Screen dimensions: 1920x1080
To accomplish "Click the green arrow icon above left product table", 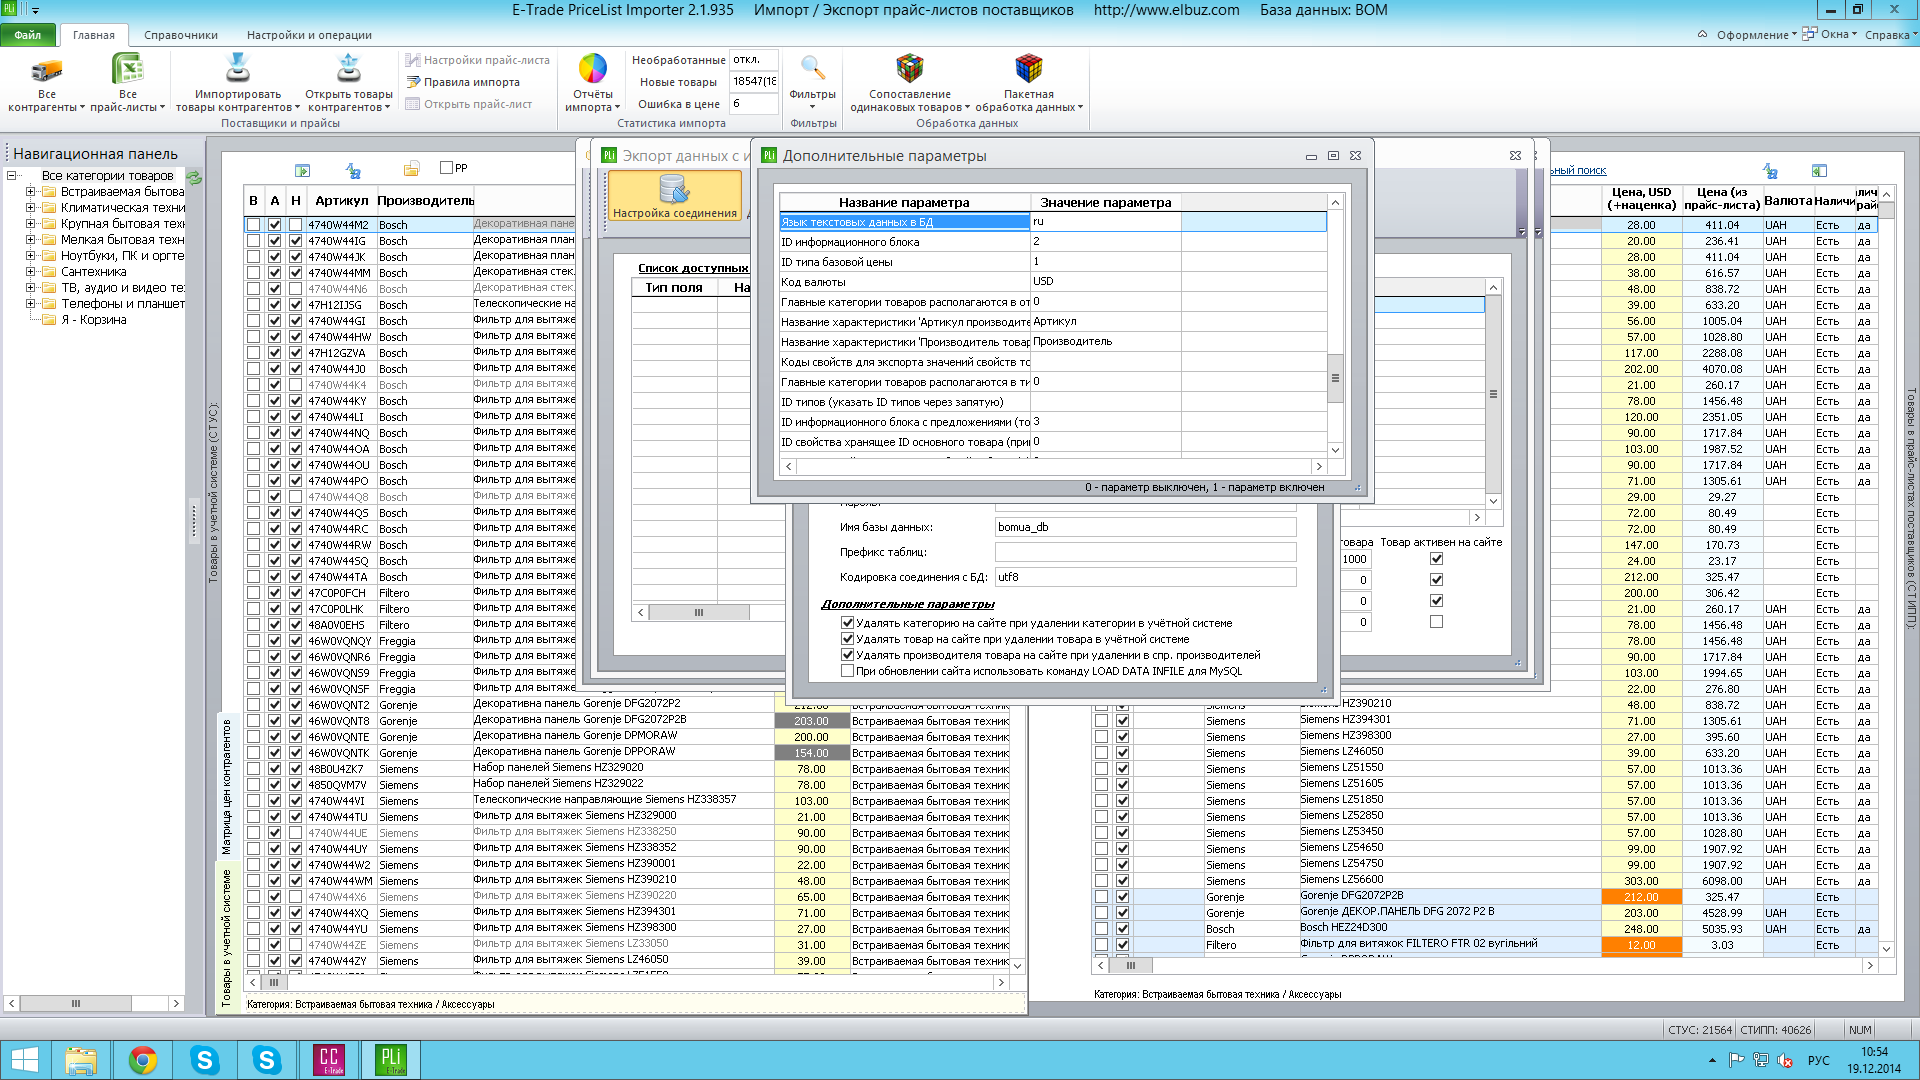I will pos(303,170).
